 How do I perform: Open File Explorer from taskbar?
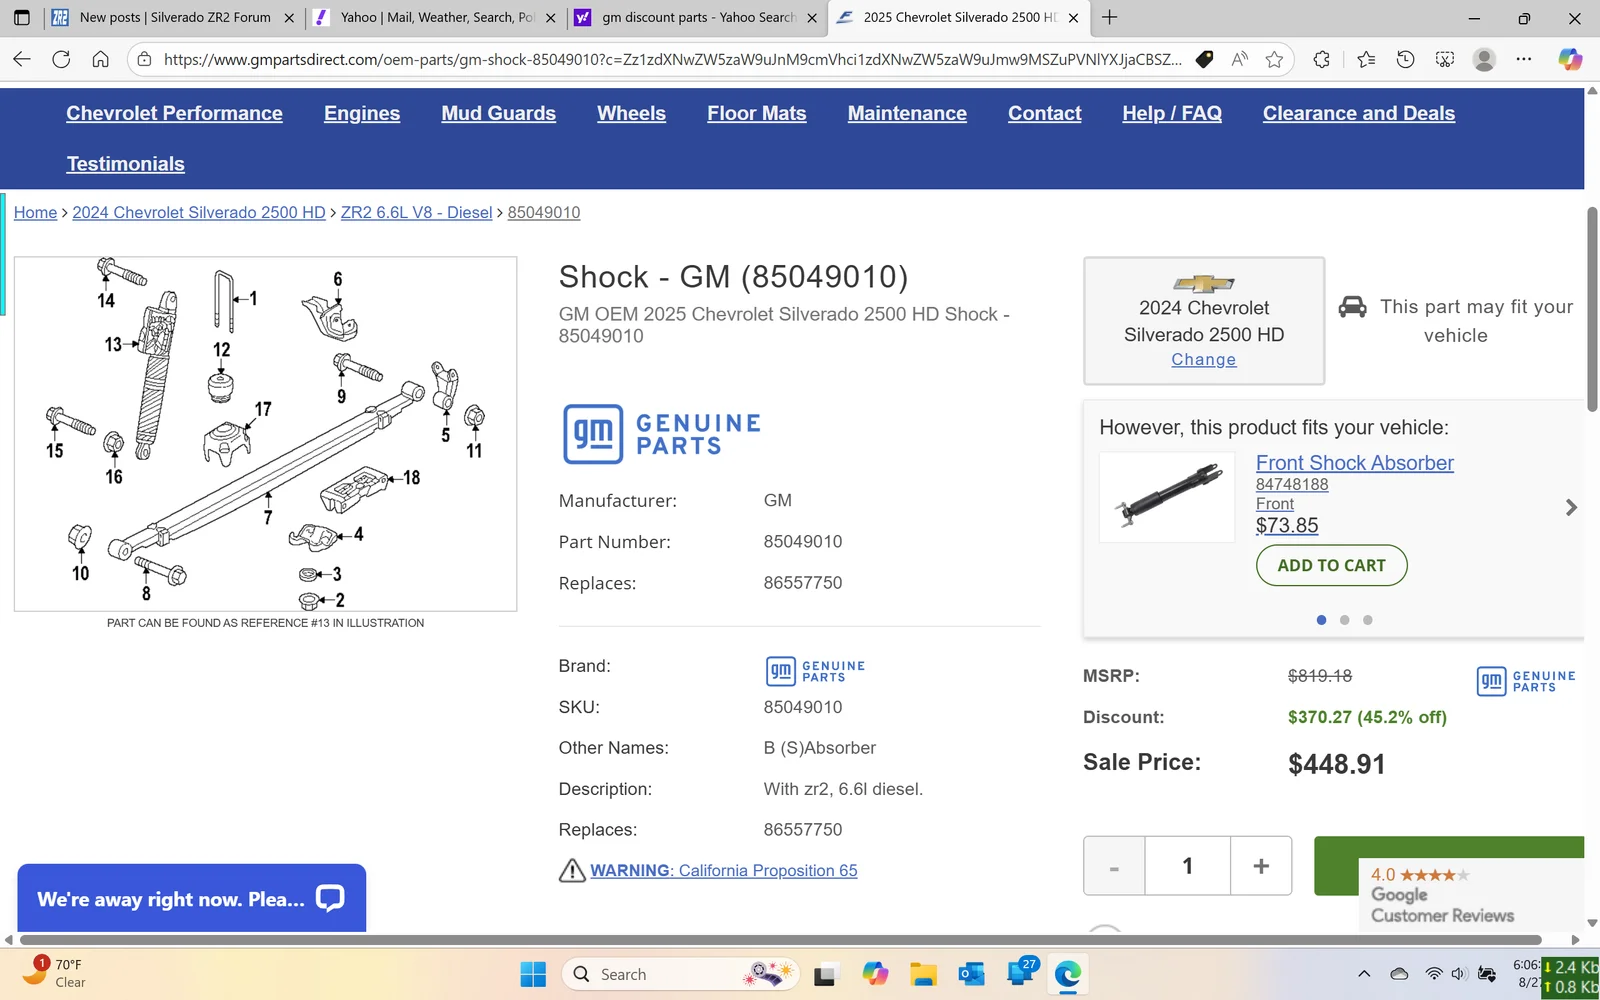(x=922, y=974)
